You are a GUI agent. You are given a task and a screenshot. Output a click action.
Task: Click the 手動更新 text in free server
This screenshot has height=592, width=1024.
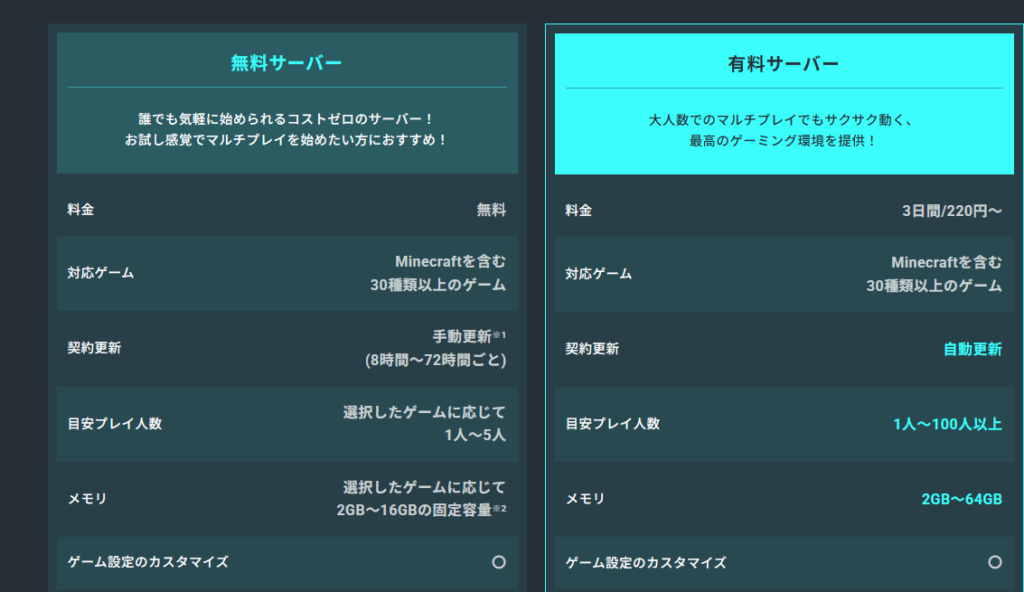(x=462, y=337)
